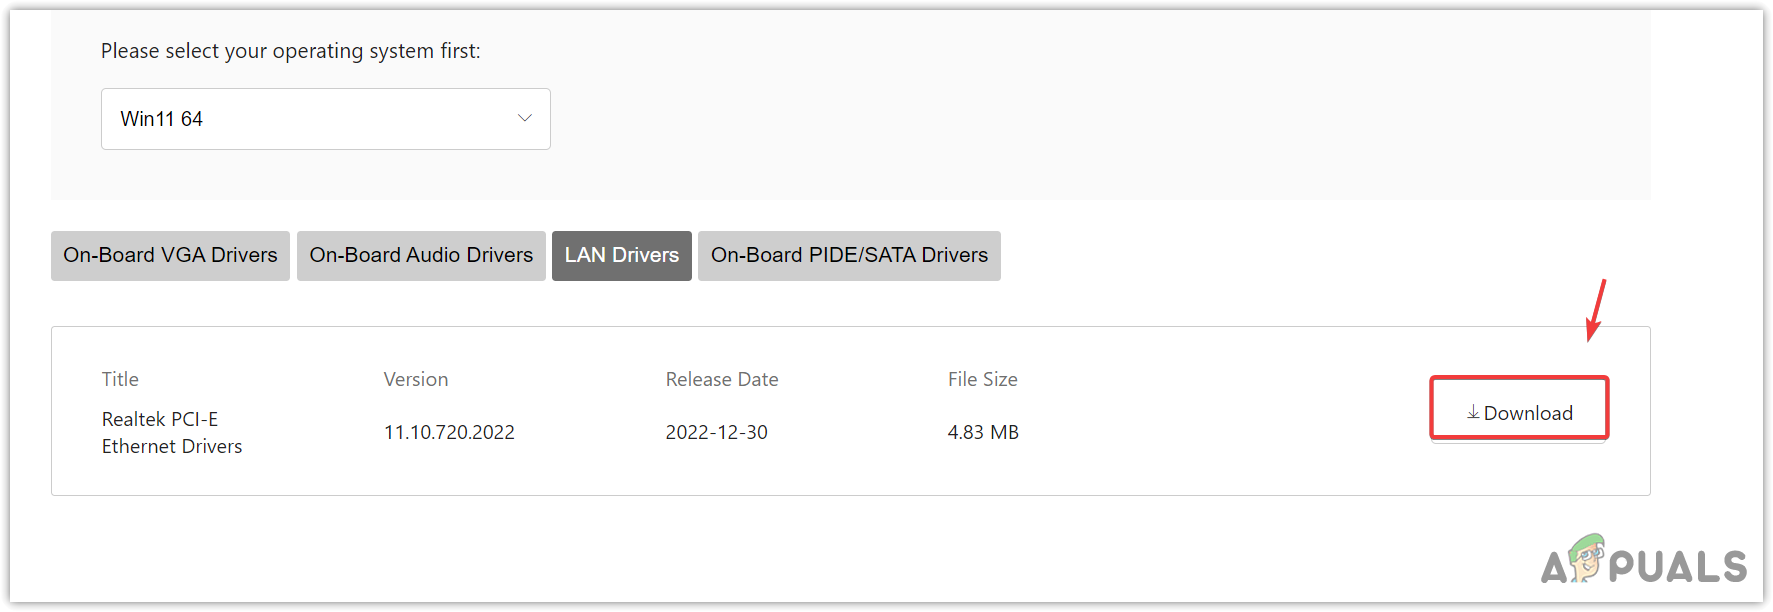
Task: Open the On-Board Audio Drivers tab
Action: click(x=420, y=255)
